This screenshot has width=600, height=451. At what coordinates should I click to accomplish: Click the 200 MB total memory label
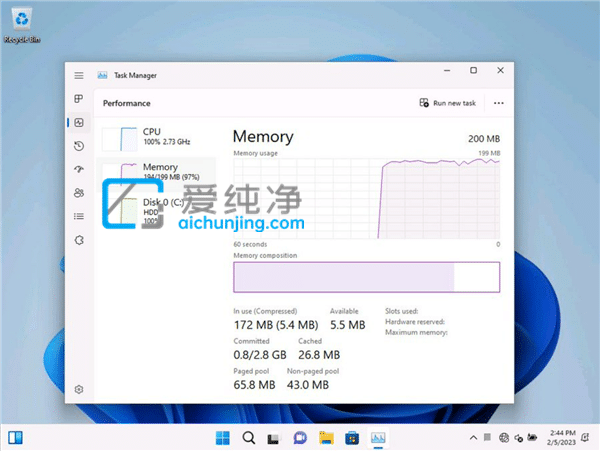484,138
